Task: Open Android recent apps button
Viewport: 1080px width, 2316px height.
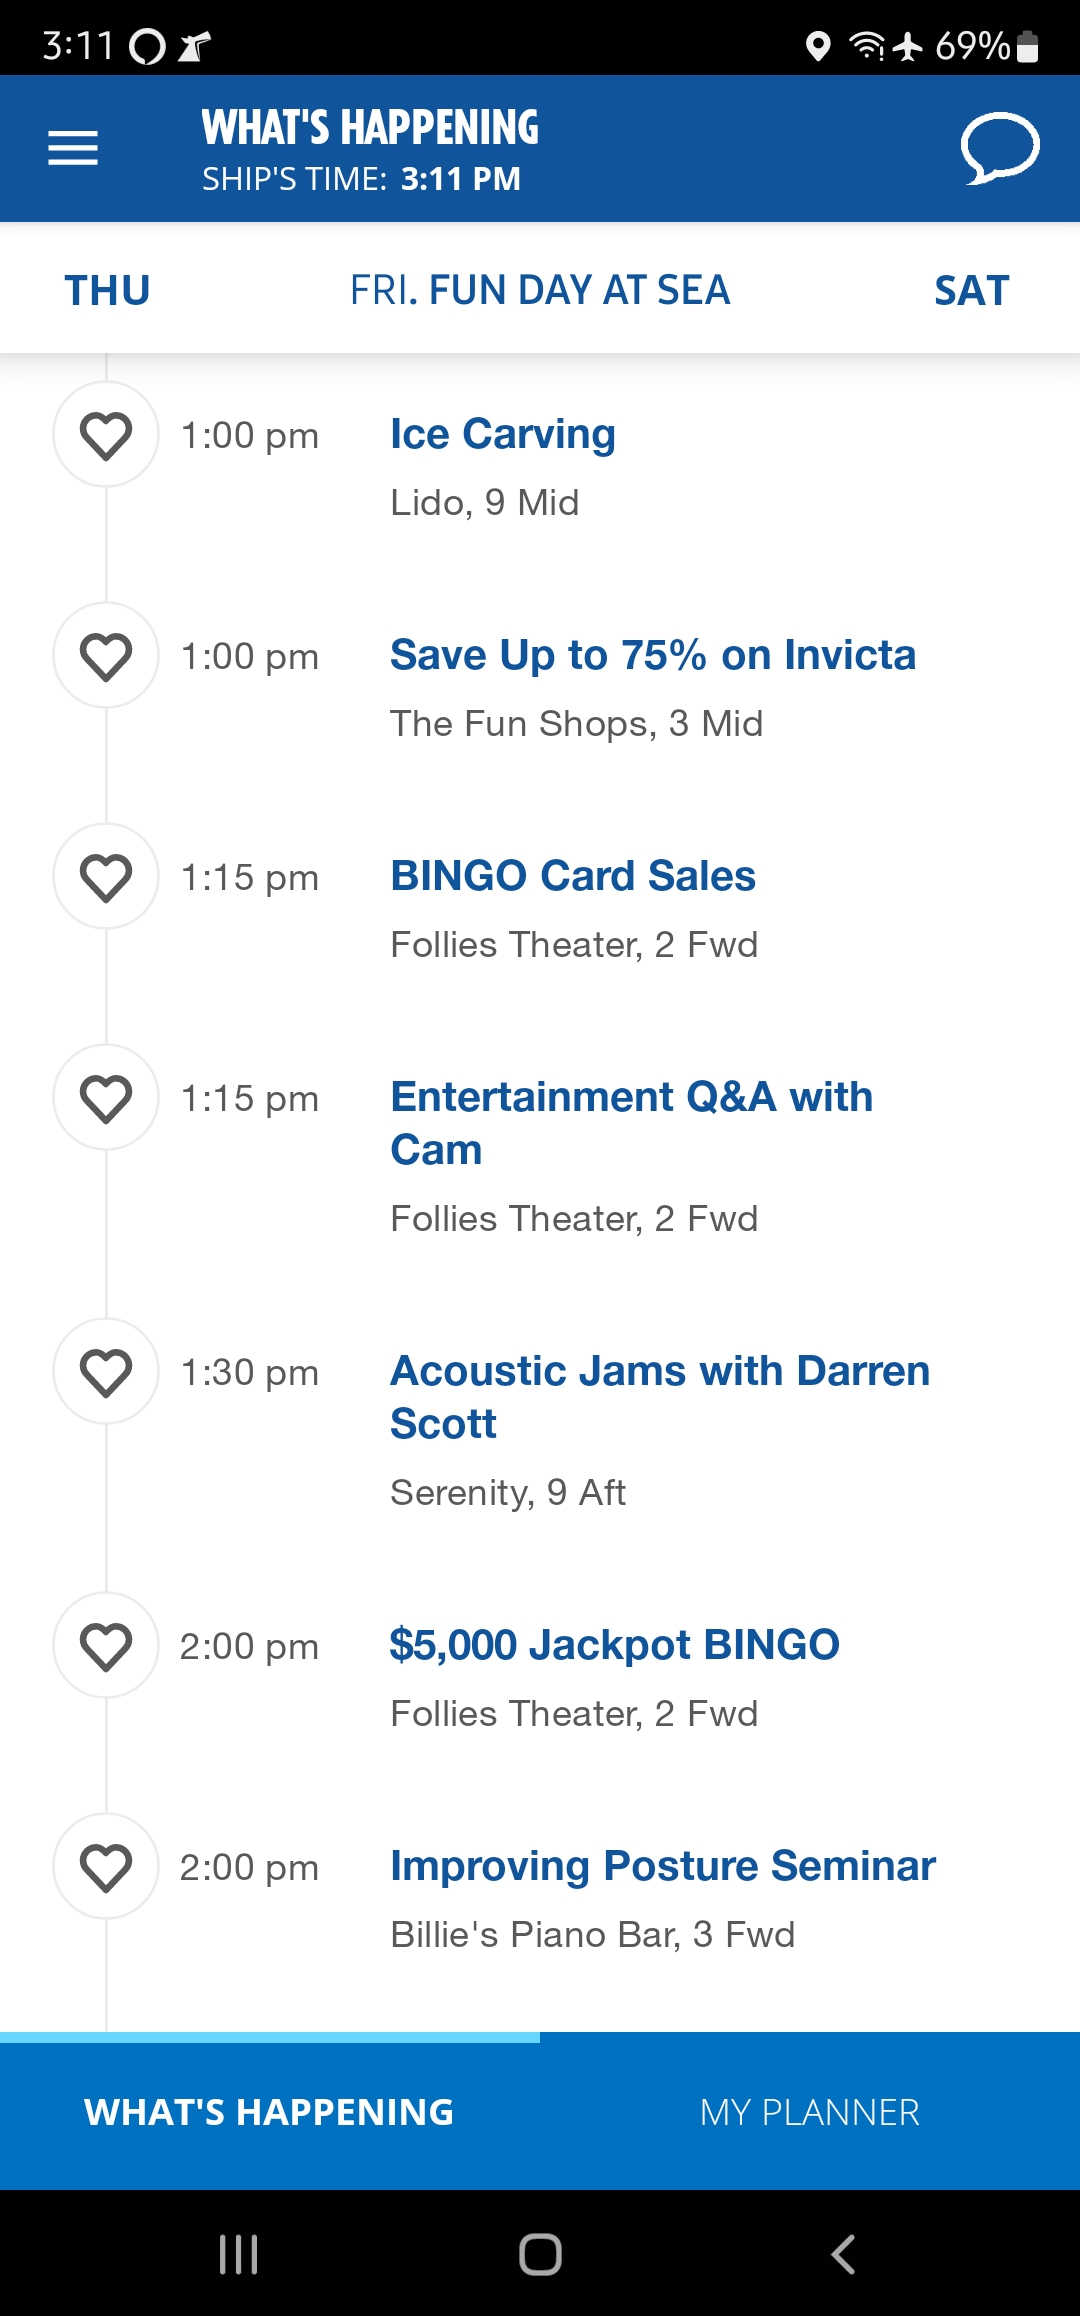Action: click(238, 2254)
